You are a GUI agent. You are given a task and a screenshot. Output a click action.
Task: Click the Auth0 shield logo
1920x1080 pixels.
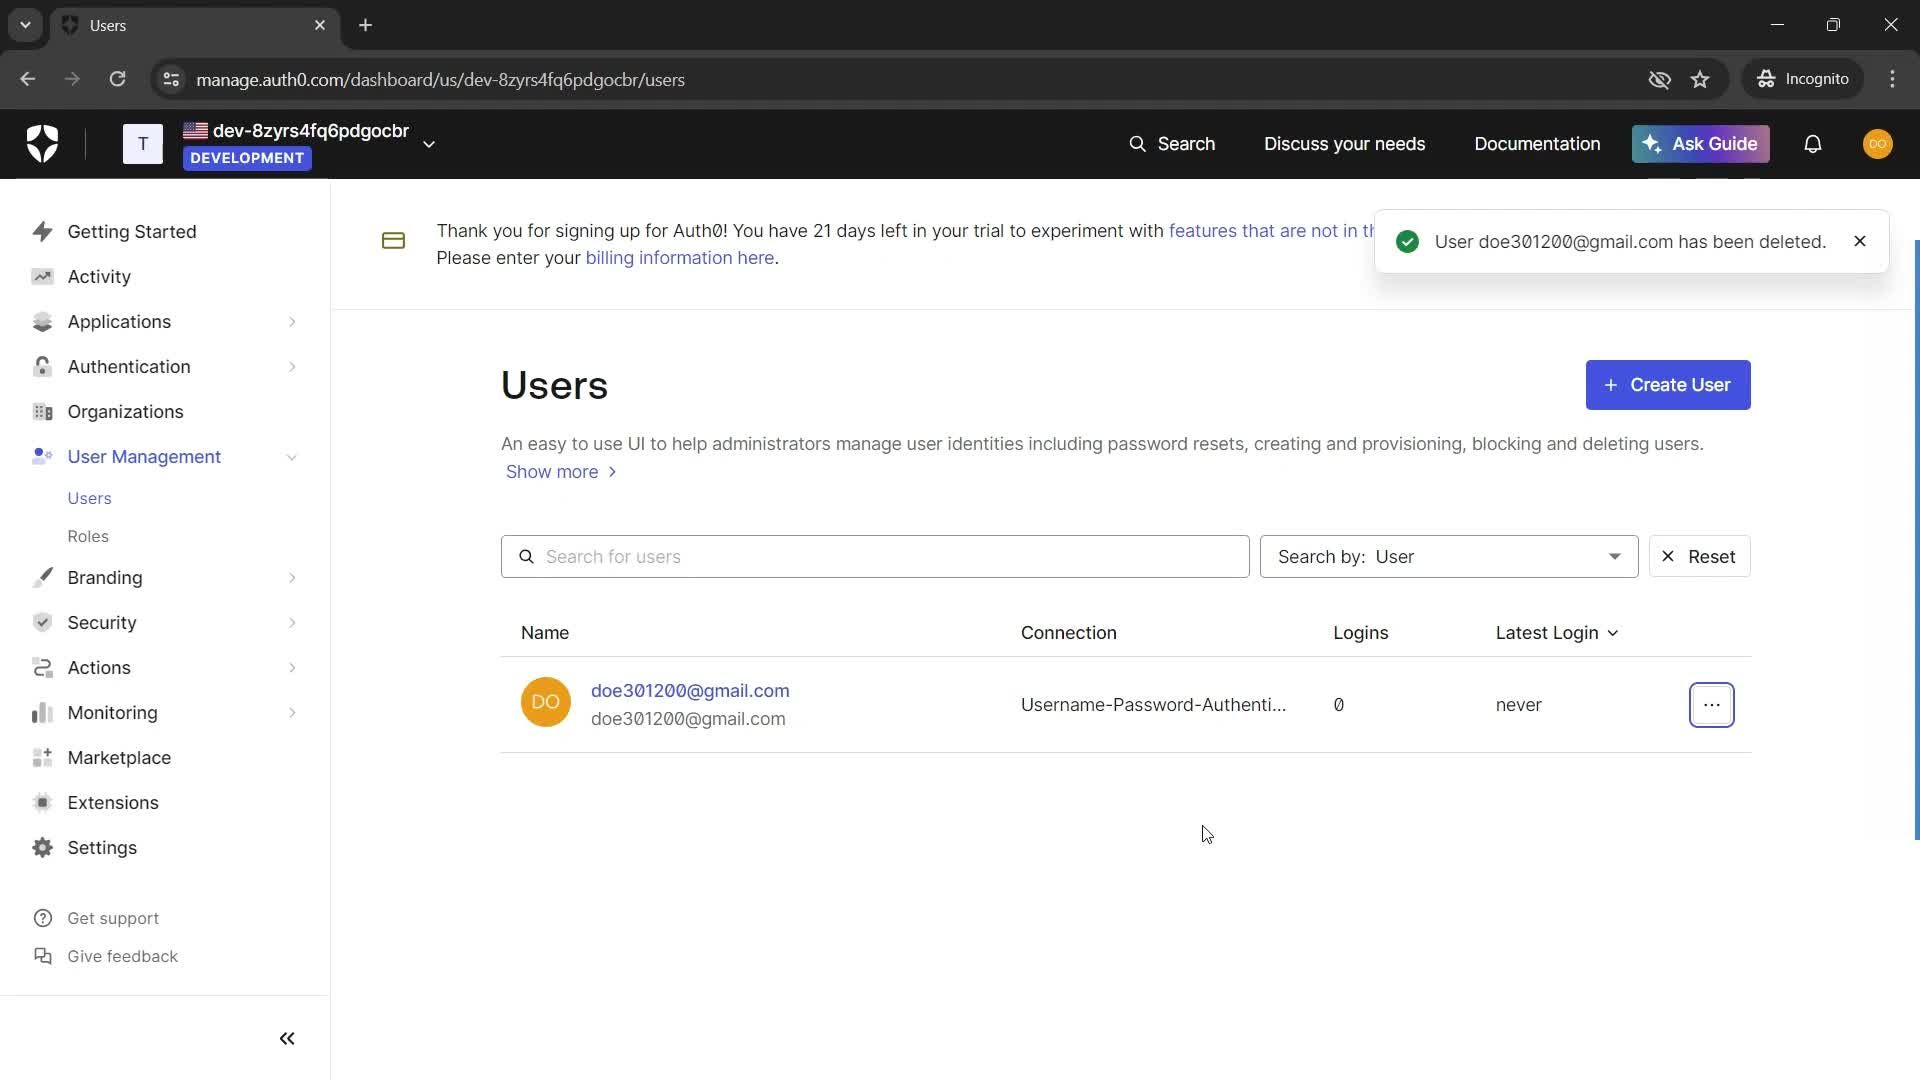coord(42,144)
